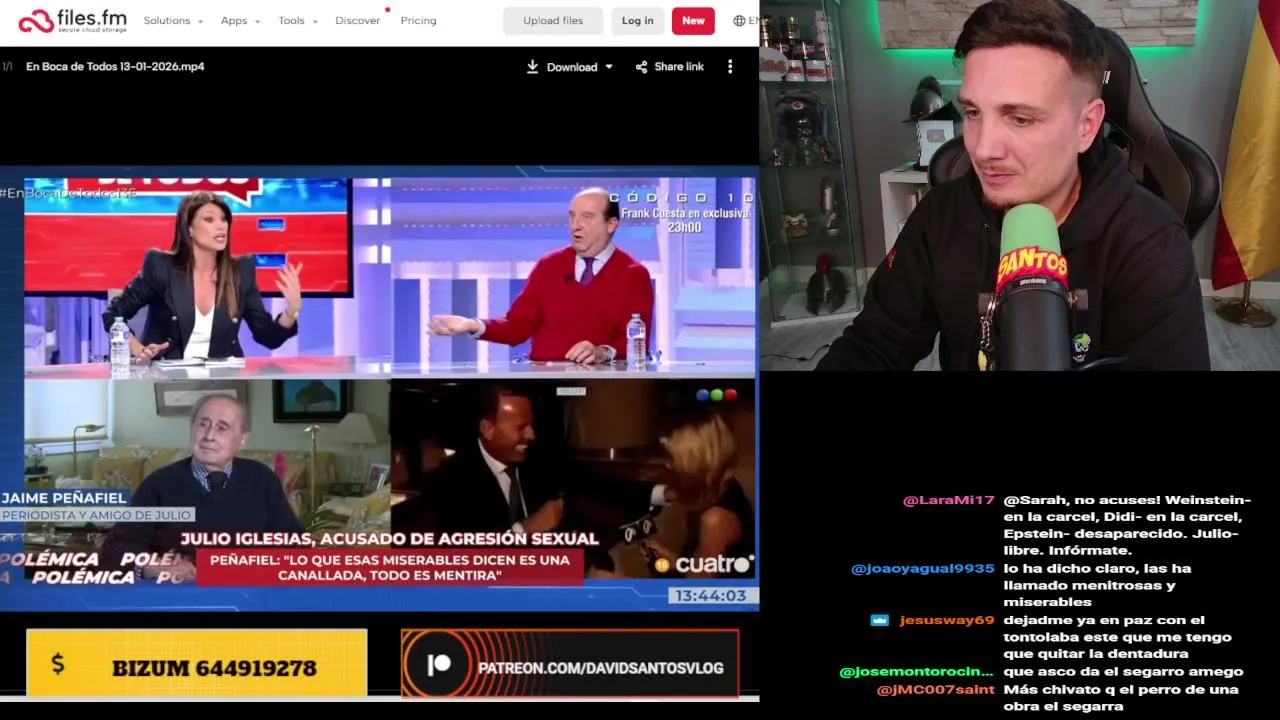Click the 1/1 file counter

click(7, 67)
